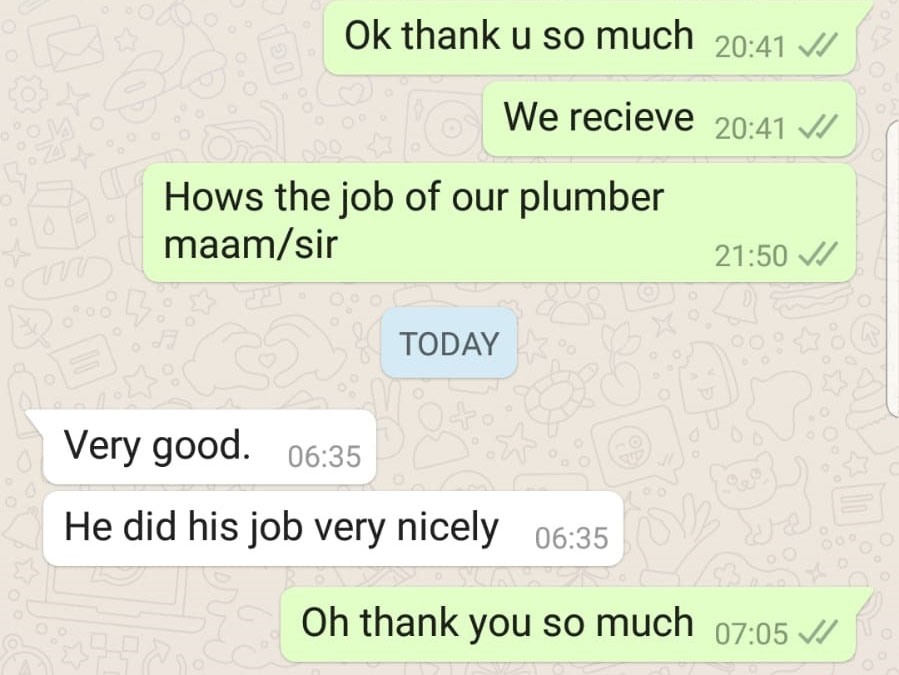The image size is (899, 675).
Task: Click the chat scrollbar handle at right edge
Action: pos(893,269)
